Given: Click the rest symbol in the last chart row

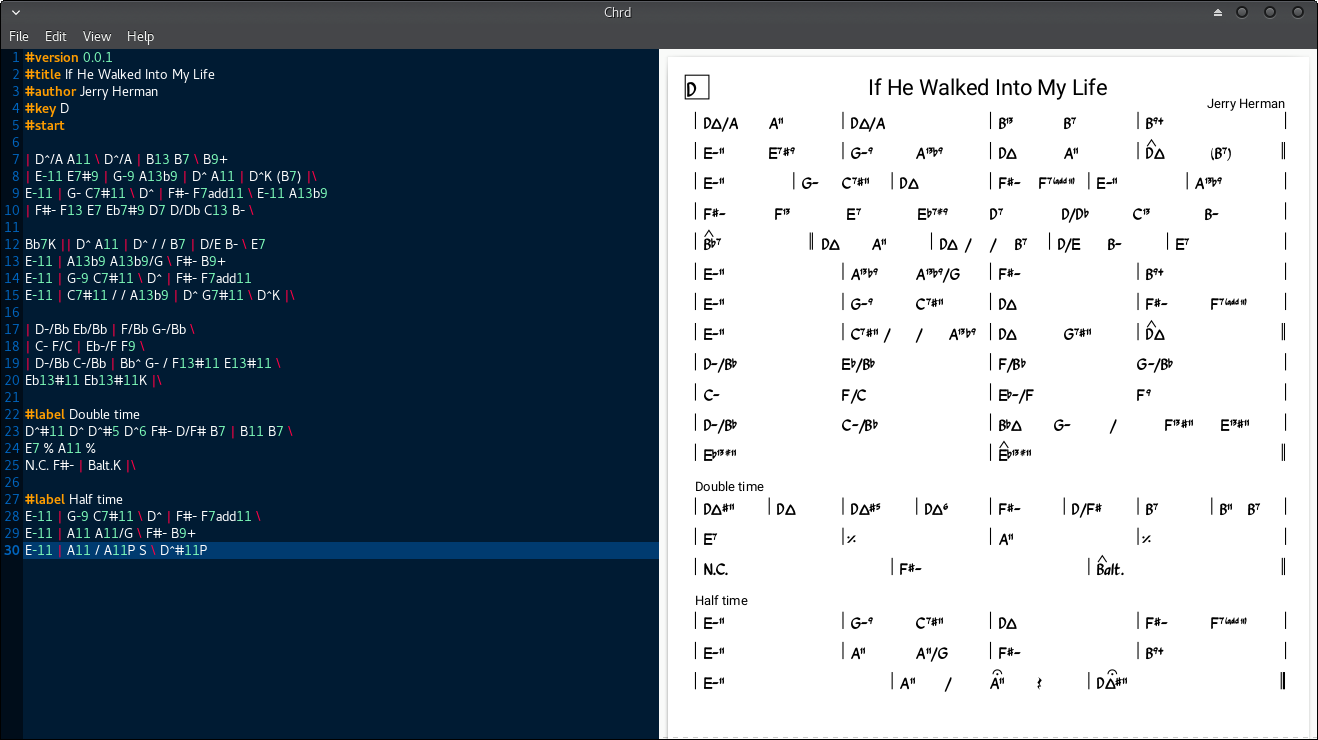Looking at the screenshot, I should [1041, 683].
